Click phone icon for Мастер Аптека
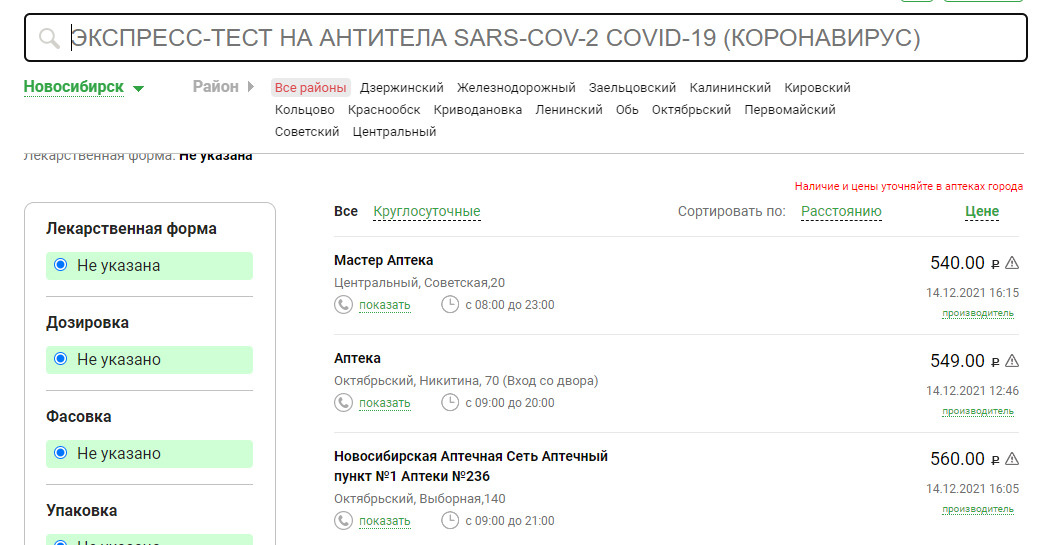Viewport: 1043px width, 545px height. coord(343,305)
